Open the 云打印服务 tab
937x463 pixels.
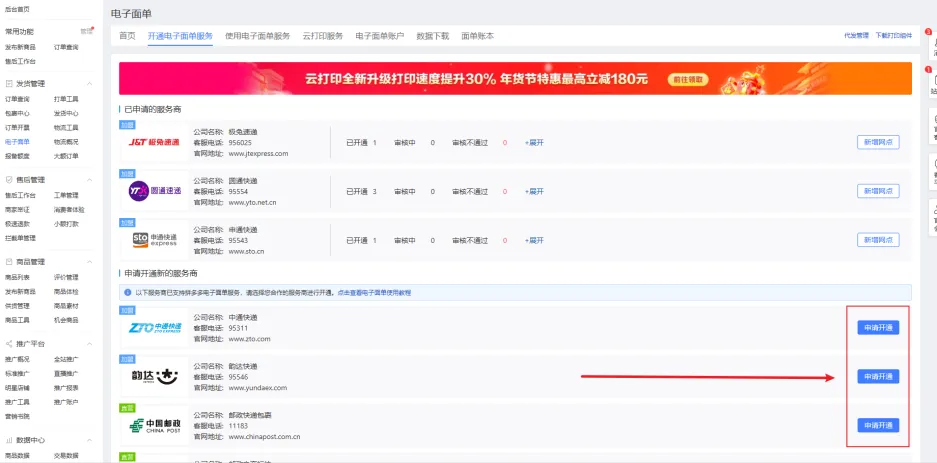coord(323,36)
